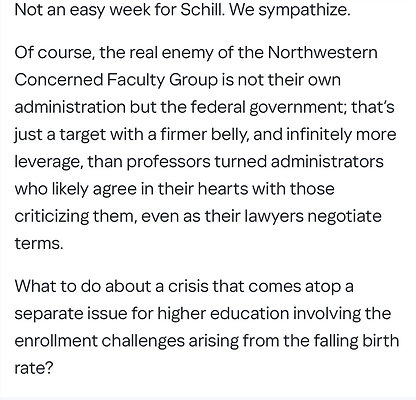Screen dimensions: 416x400
Task: Click the word "professors" in the text
Action: point(169,163)
